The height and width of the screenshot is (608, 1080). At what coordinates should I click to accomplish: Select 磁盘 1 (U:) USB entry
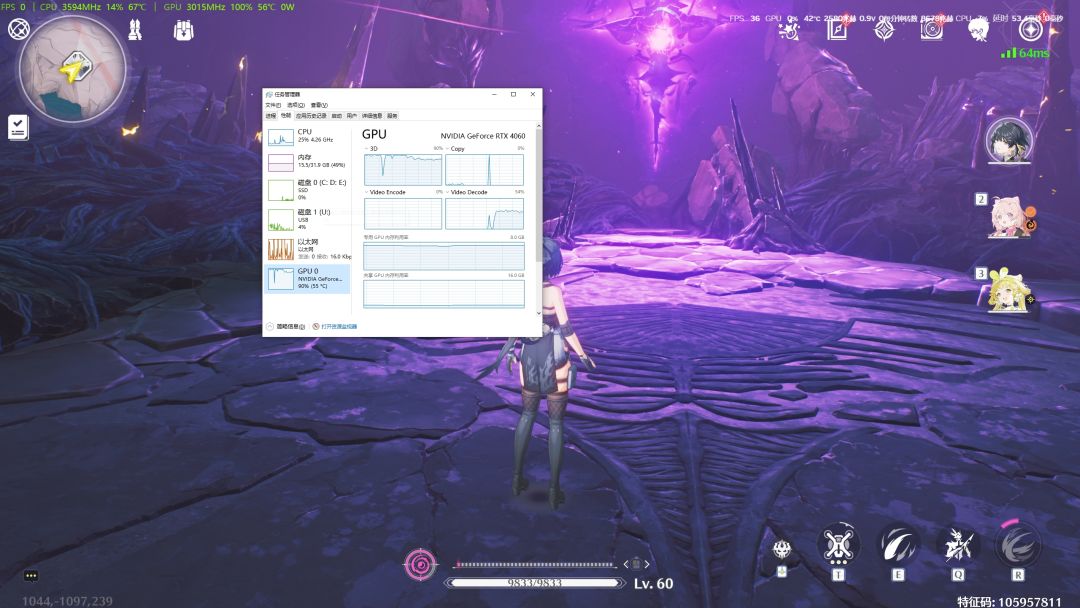308,220
